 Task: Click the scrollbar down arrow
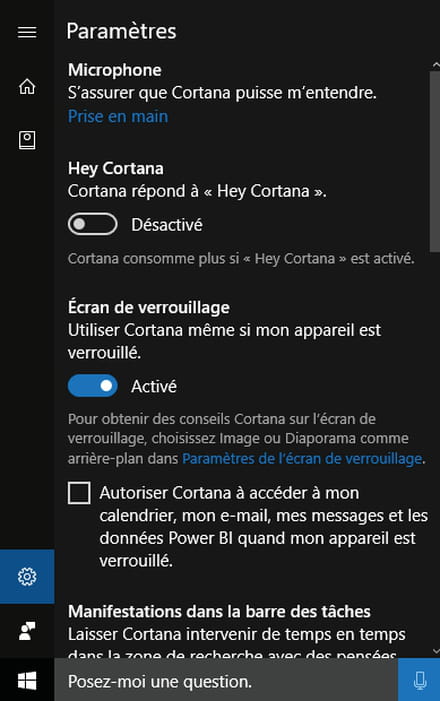(x=436, y=651)
